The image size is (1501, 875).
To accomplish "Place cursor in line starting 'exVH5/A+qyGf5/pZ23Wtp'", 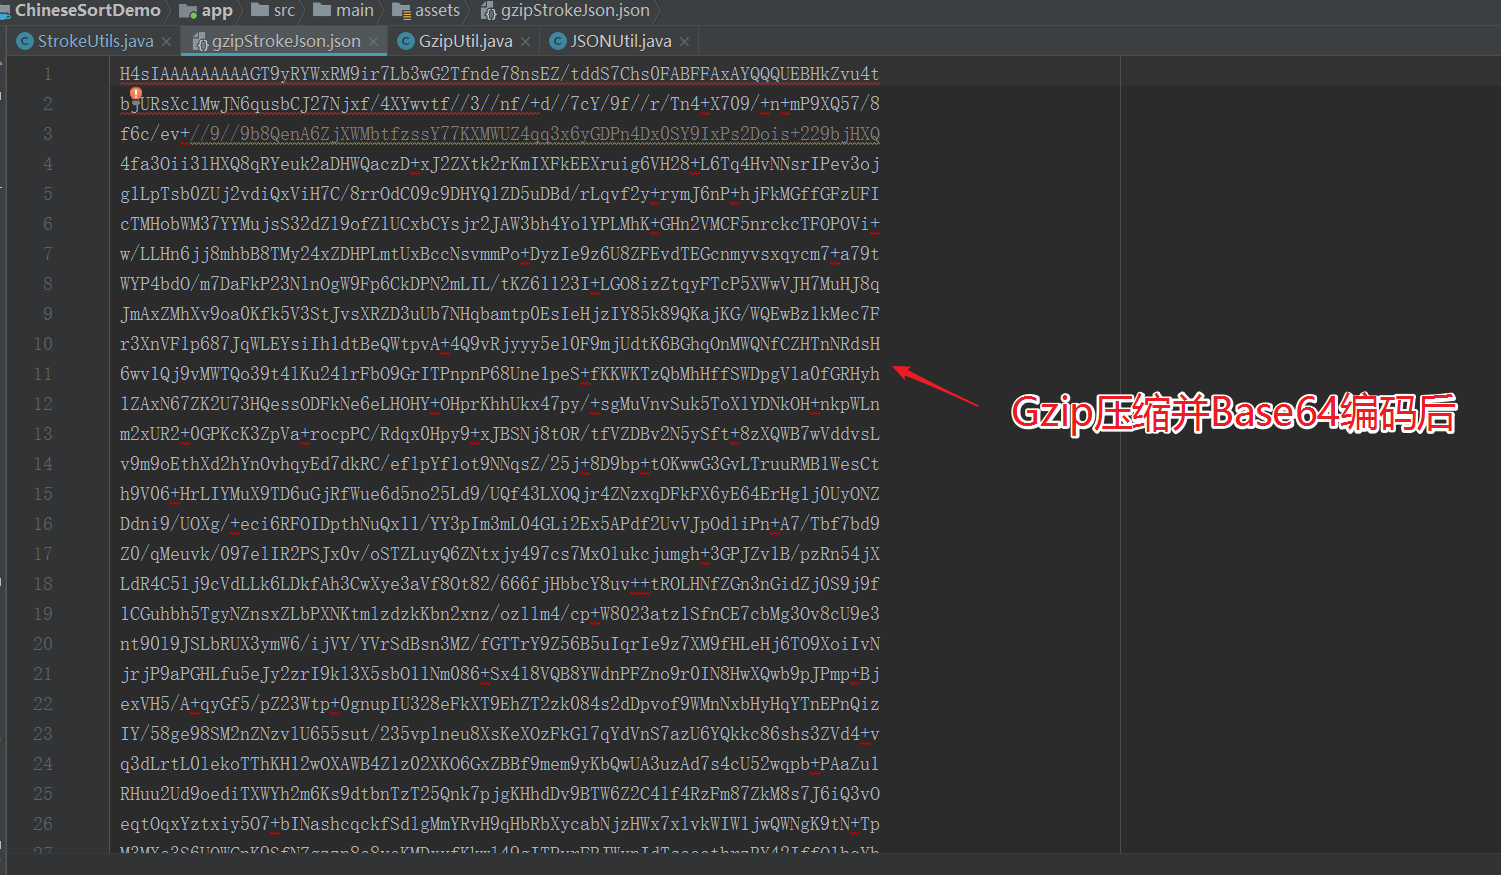I will (x=500, y=704).
